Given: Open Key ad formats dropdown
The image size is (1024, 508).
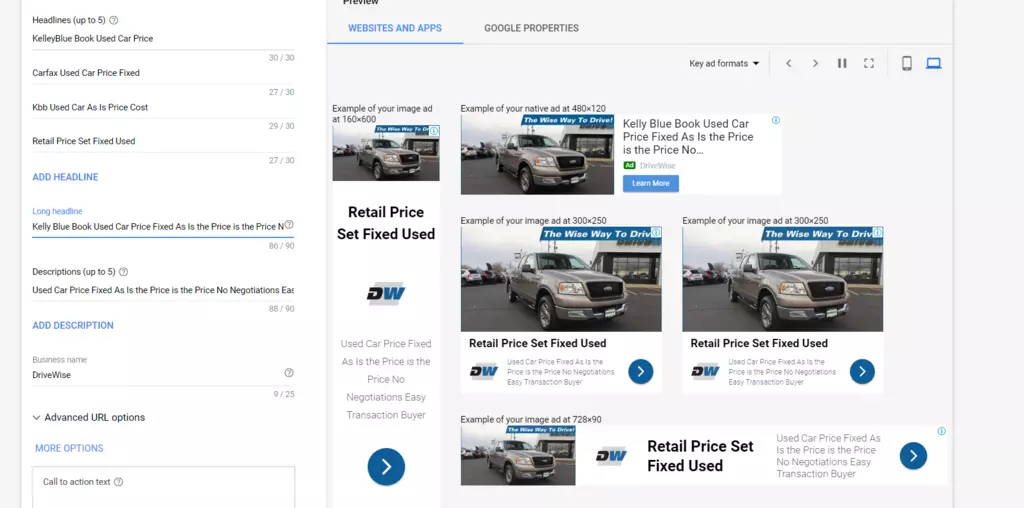Looking at the screenshot, I should pyautogui.click(x=724, y=63).
